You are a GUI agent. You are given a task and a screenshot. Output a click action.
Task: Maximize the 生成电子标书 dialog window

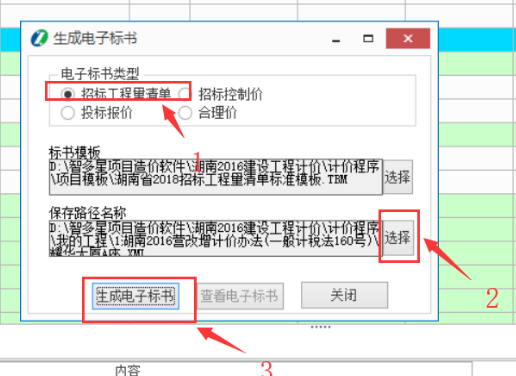[368, 39]
